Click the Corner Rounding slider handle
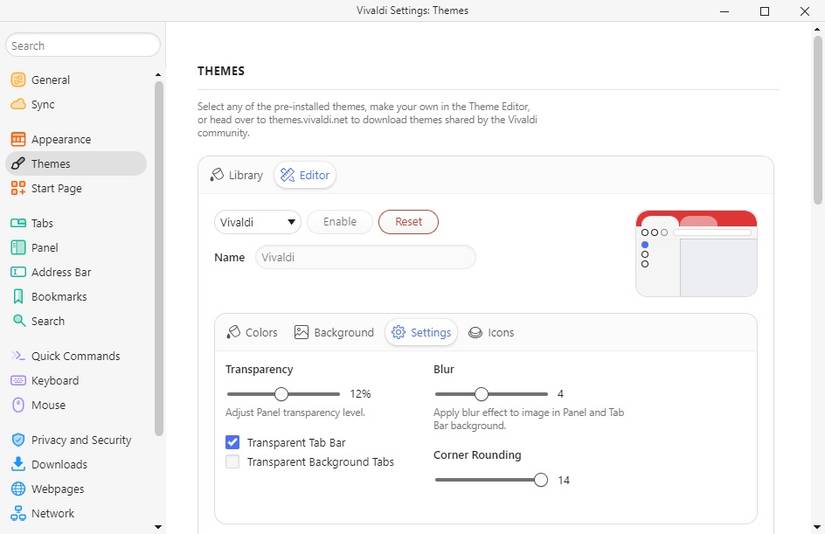Screen dimensions: 825x534 540,480
